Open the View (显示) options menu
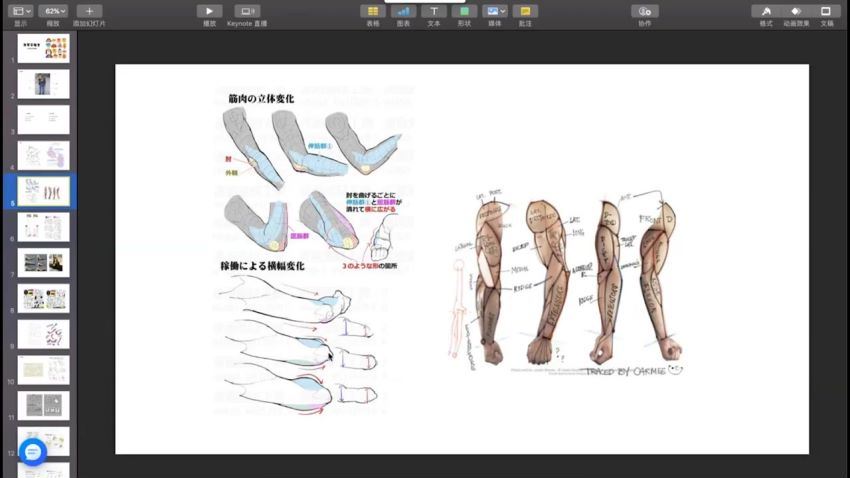This screenshot has height=478, width=850. 21,11
